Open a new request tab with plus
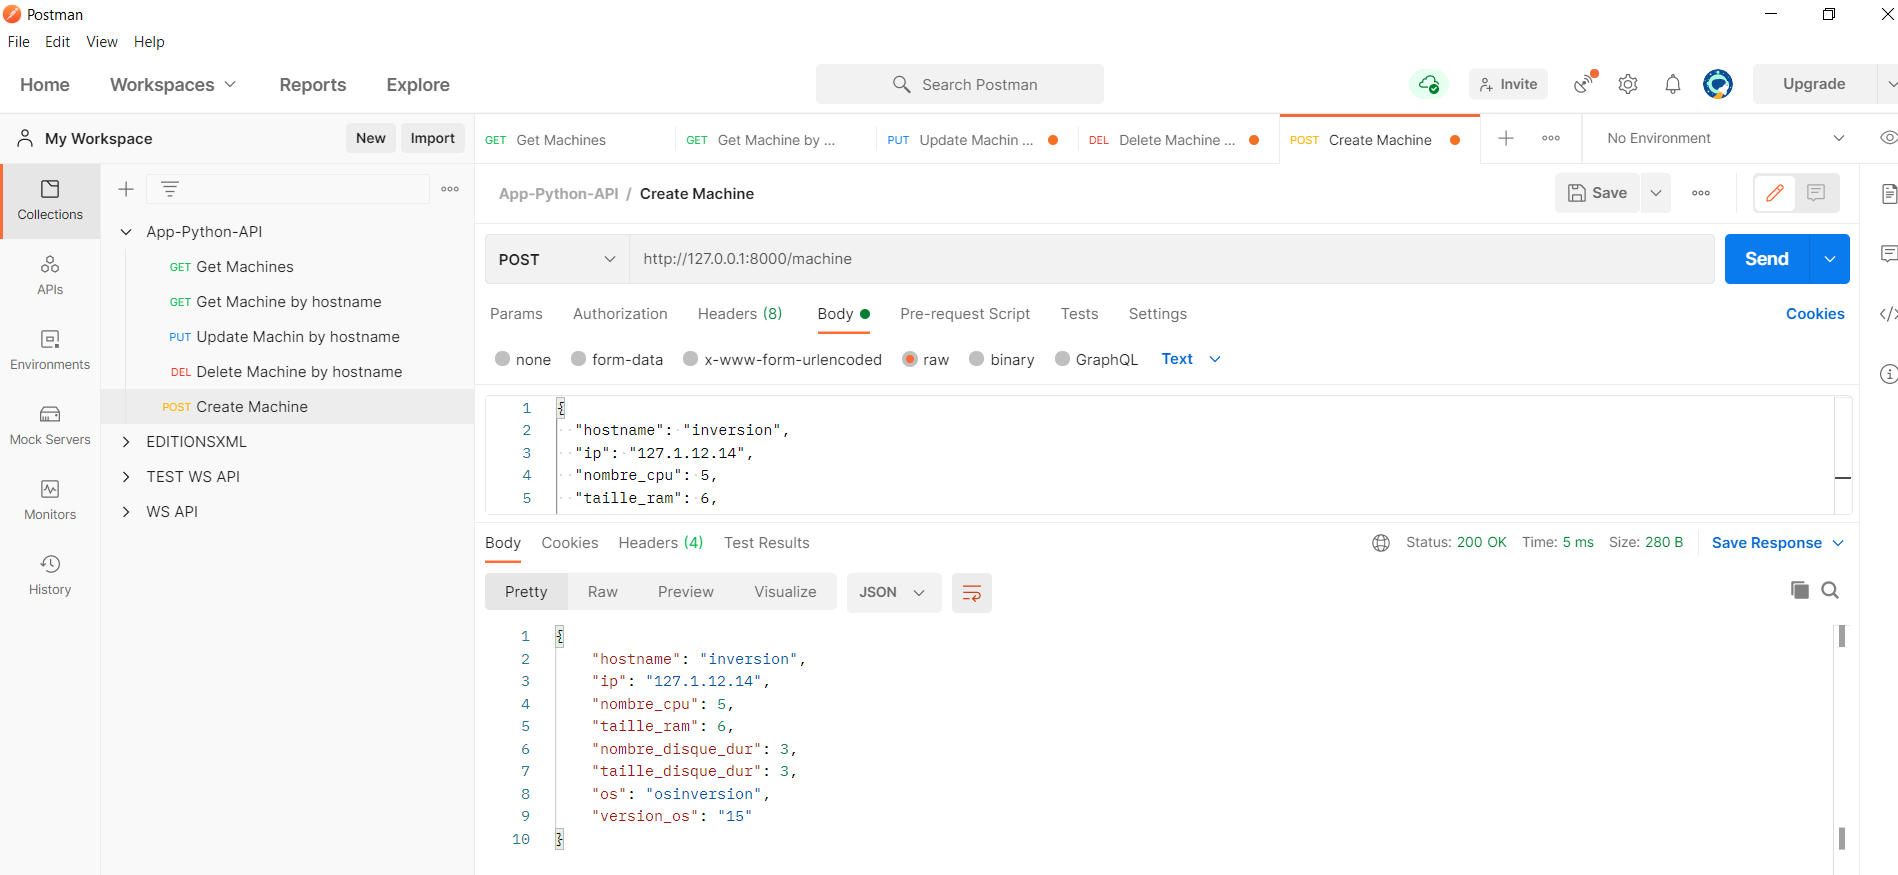The width and height of the screenshot is (1898, 875). click(1506, 138)
